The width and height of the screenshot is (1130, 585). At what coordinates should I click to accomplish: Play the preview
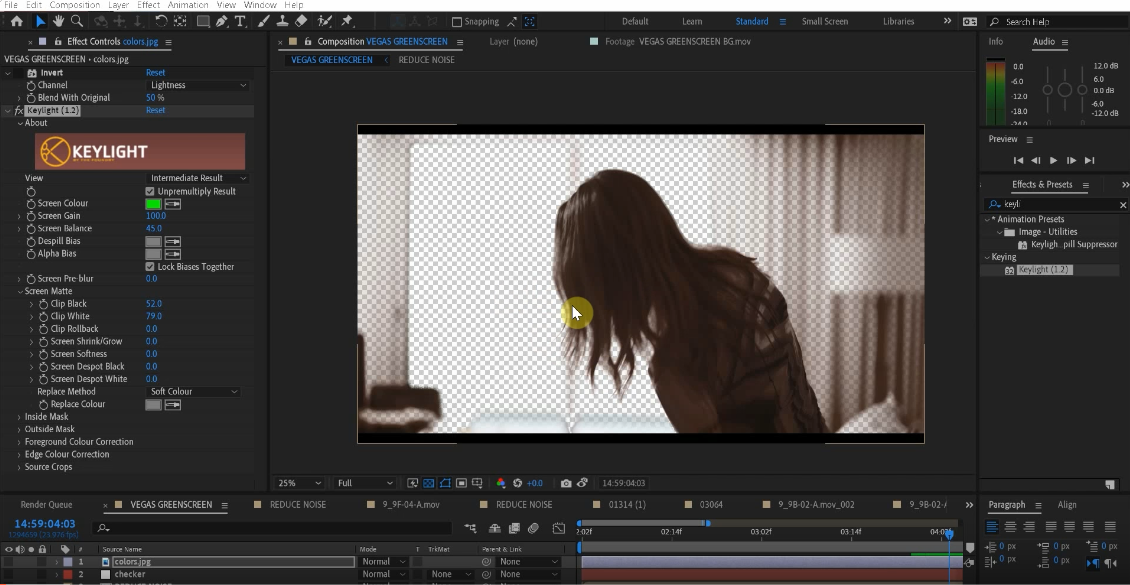tap(1053, 161)
